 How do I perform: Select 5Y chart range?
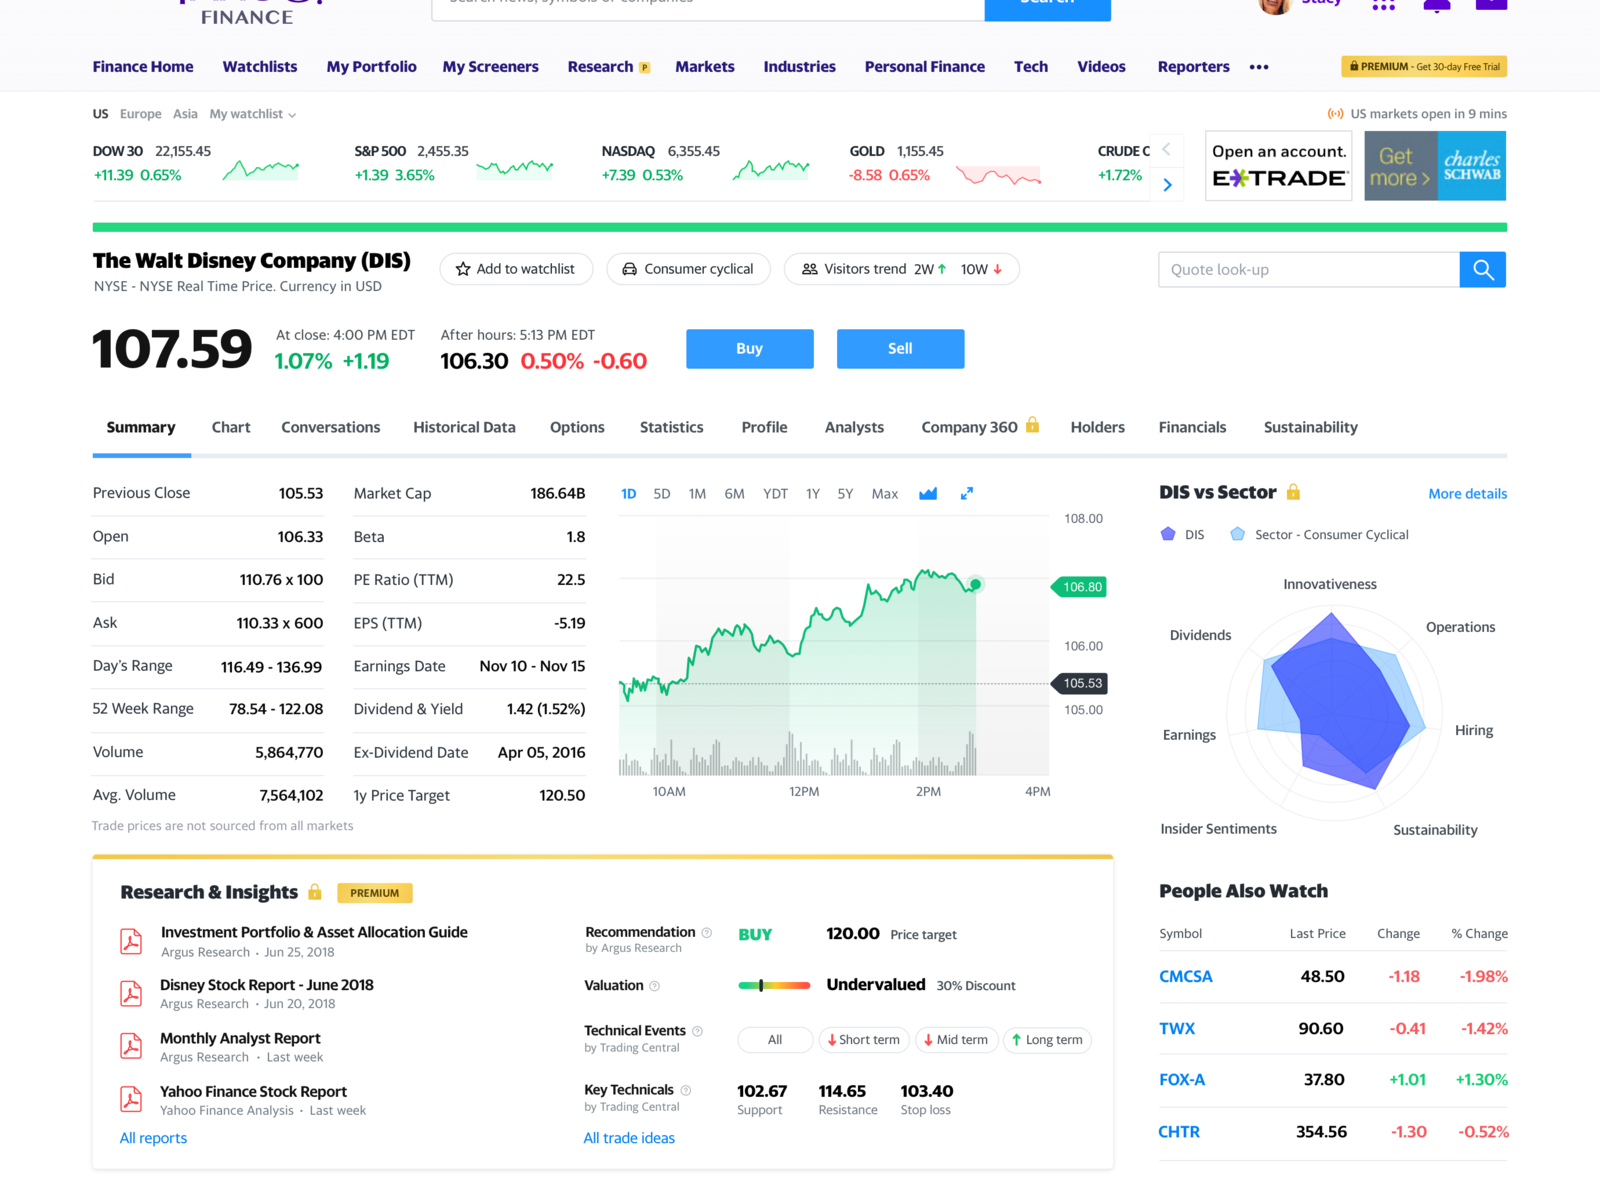[x=845, y=494]
